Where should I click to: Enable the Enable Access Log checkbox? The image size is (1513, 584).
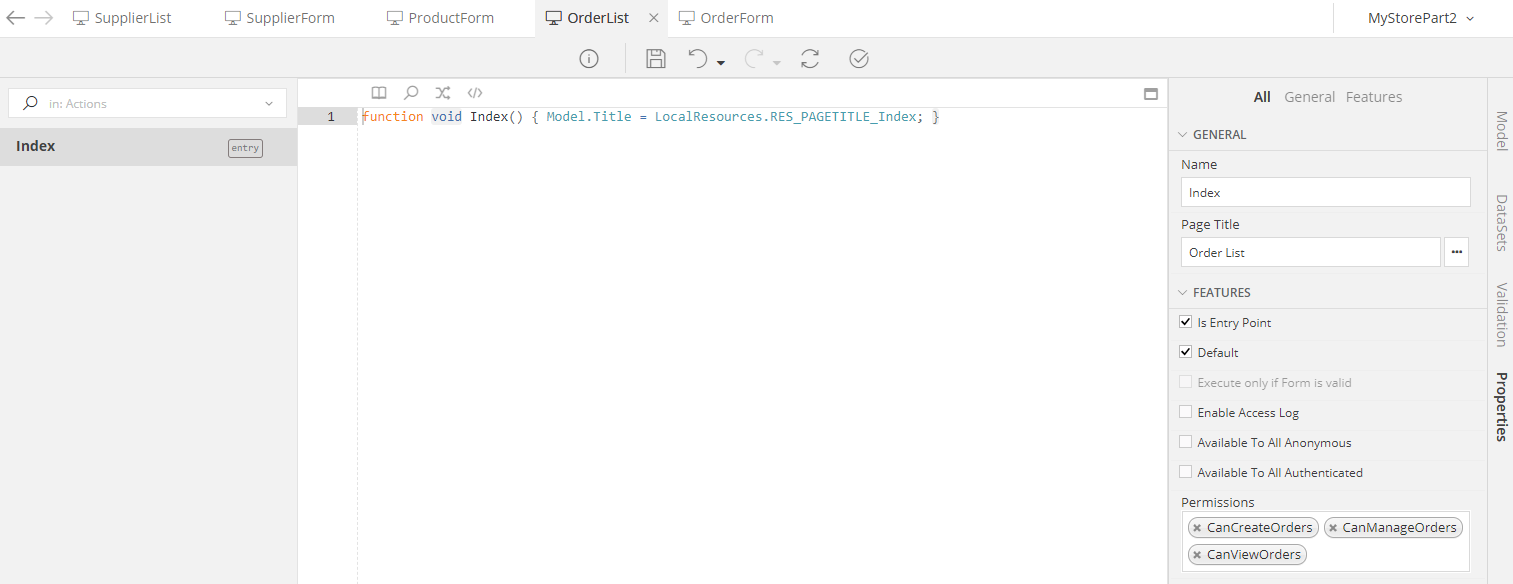pyautogui.click(x=1186, y=413)
